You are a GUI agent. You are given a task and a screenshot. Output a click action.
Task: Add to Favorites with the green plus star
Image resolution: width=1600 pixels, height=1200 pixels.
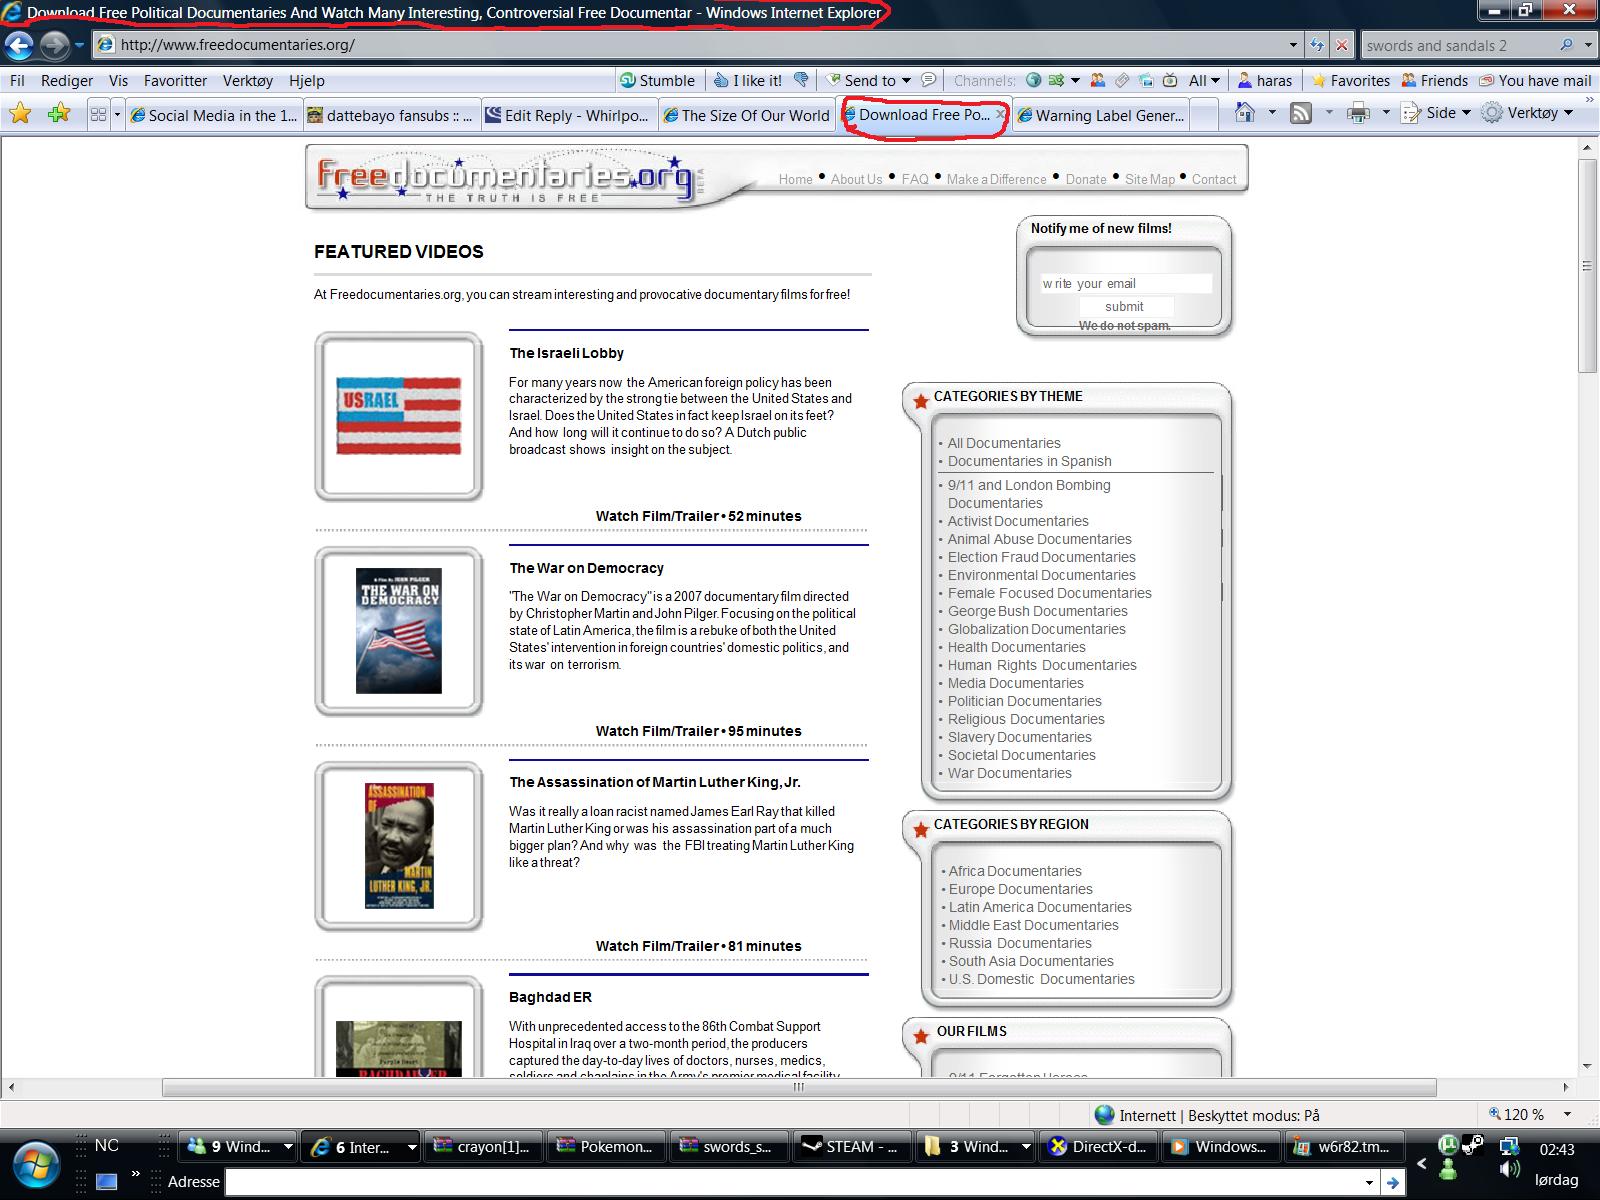click(59, 114)
